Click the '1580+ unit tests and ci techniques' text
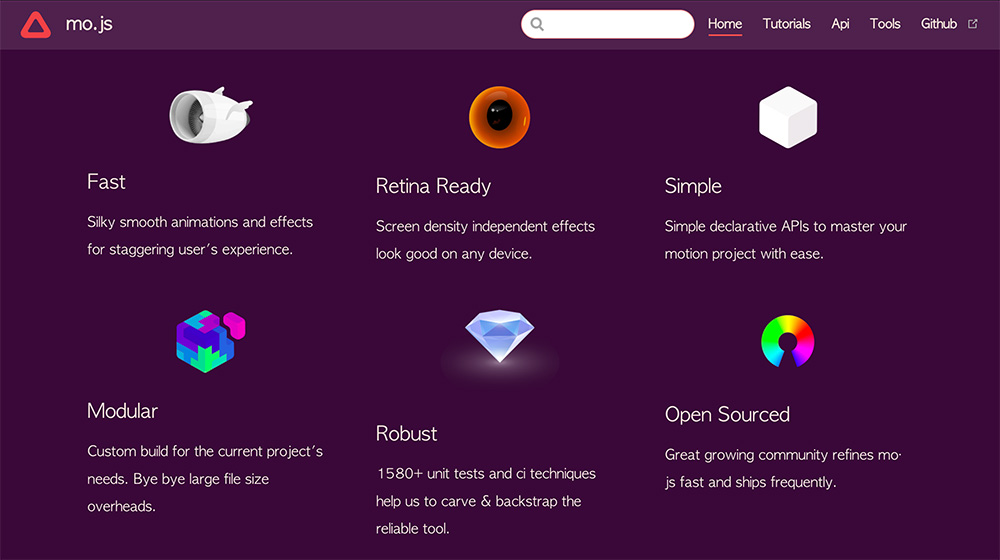This screenshot has height=560, width=1000. click(485, 474)
